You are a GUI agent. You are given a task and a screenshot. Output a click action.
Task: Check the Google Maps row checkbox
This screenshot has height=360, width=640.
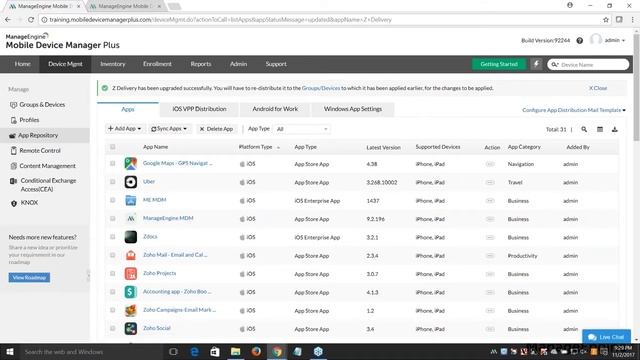pos(113,164)
